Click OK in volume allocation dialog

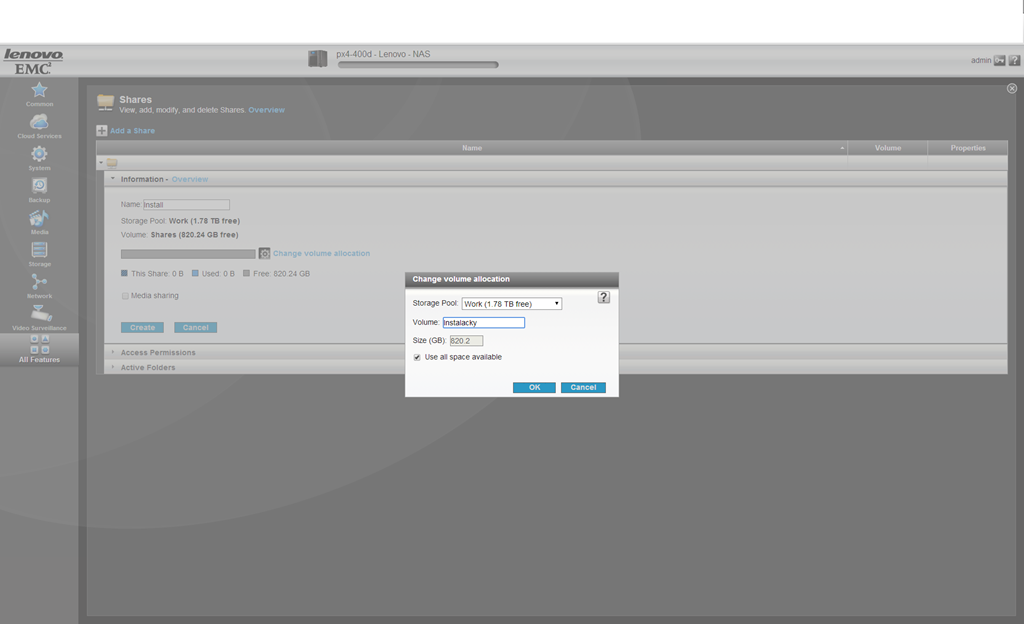[534, 387]
